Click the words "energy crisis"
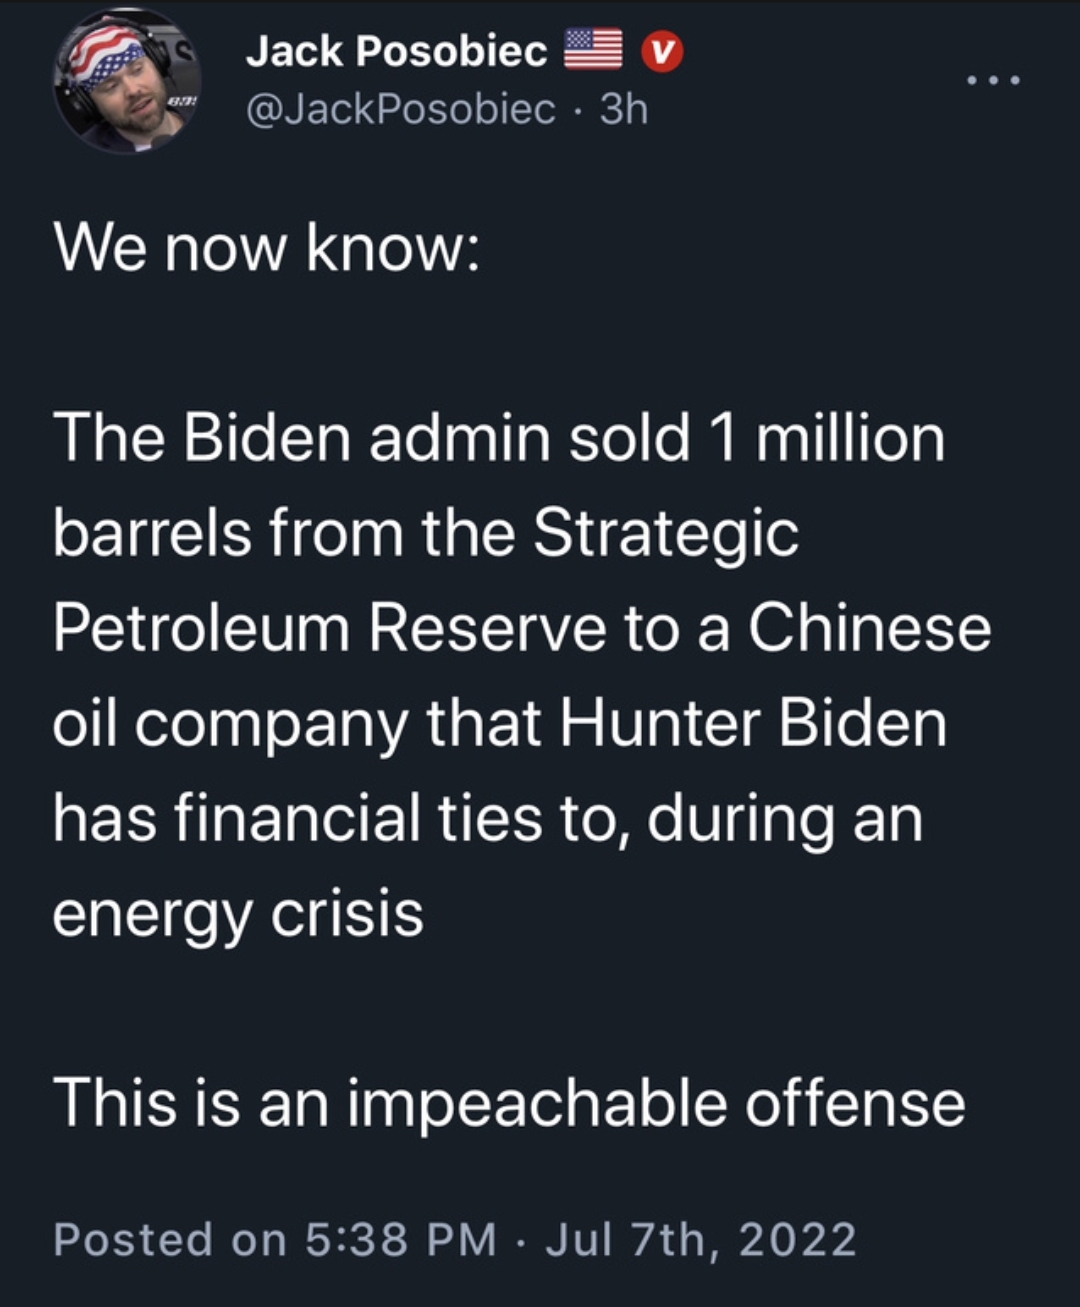Screen dimensions: 1080x1307 238,913
